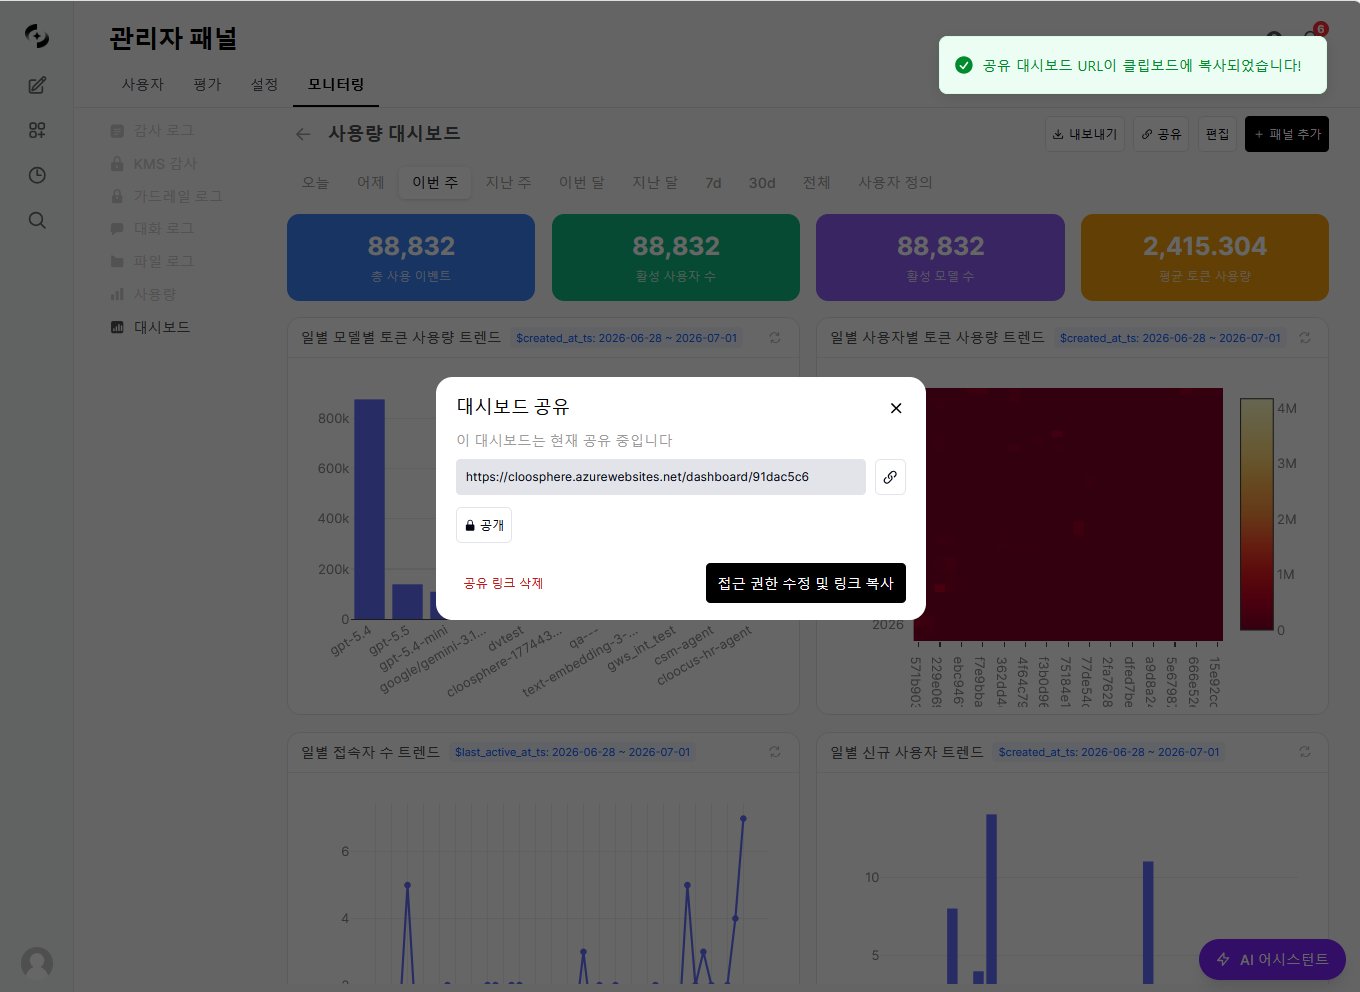Refresh the 일별 모델별 토큰 사용량 트렌드 panel

775,338
